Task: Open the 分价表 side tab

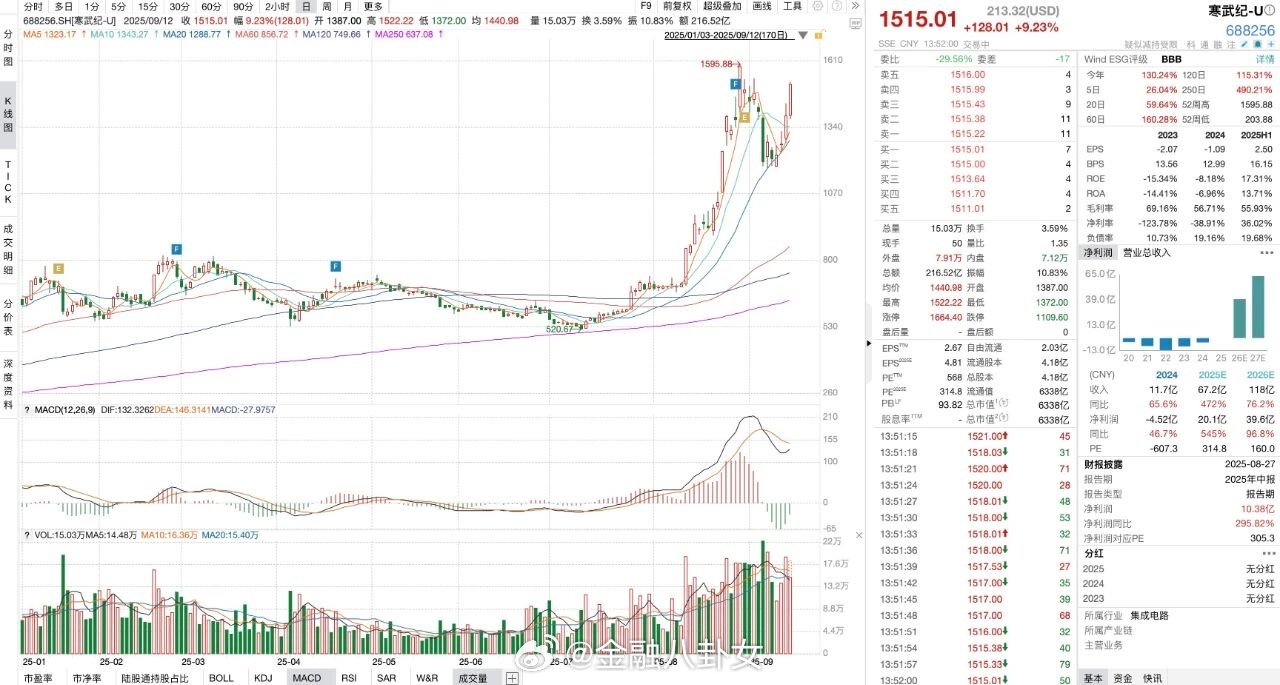Action: coord(8,316)
